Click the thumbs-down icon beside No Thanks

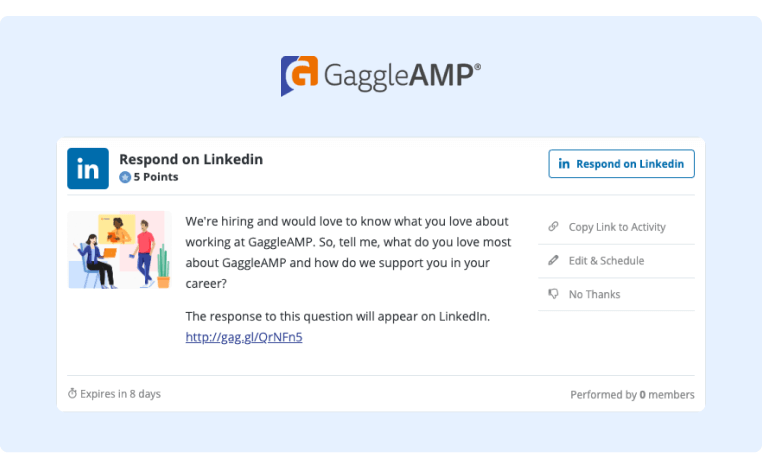coord(553,294)
